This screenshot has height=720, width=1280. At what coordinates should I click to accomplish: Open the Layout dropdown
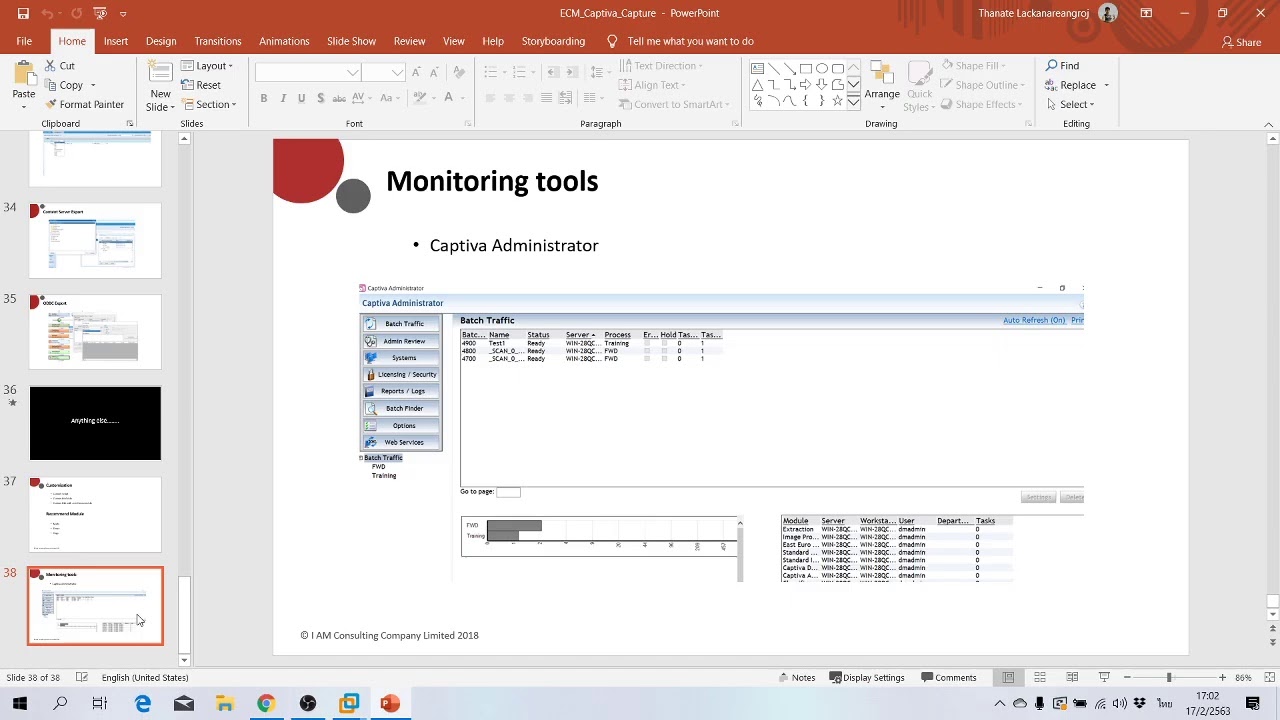[208, 66]
